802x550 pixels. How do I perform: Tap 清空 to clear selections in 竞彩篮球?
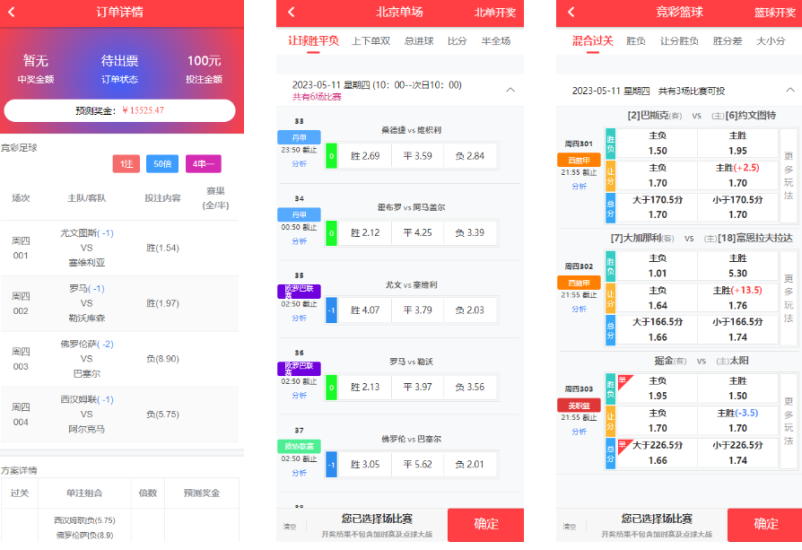pos(569,525)
